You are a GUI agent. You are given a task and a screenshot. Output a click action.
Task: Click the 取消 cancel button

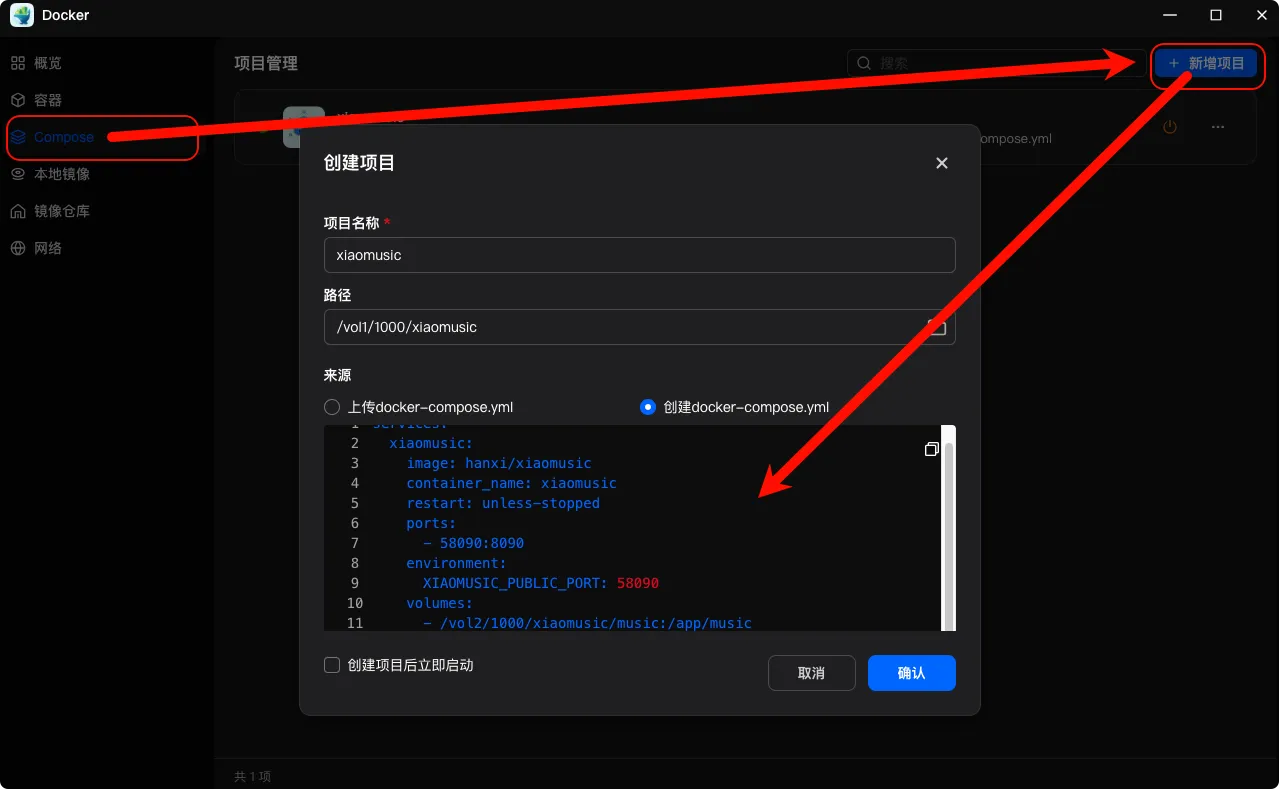click(x=811, y=673)
